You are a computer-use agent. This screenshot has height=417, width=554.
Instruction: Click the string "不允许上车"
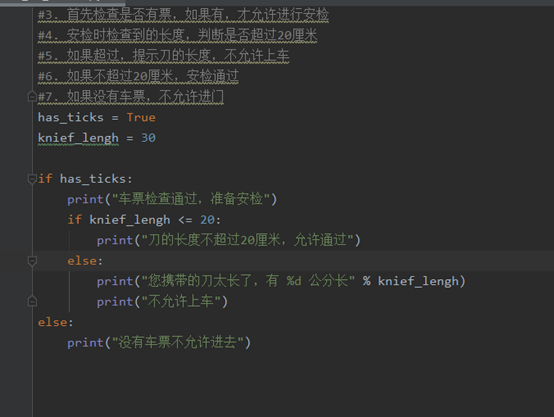181,302
